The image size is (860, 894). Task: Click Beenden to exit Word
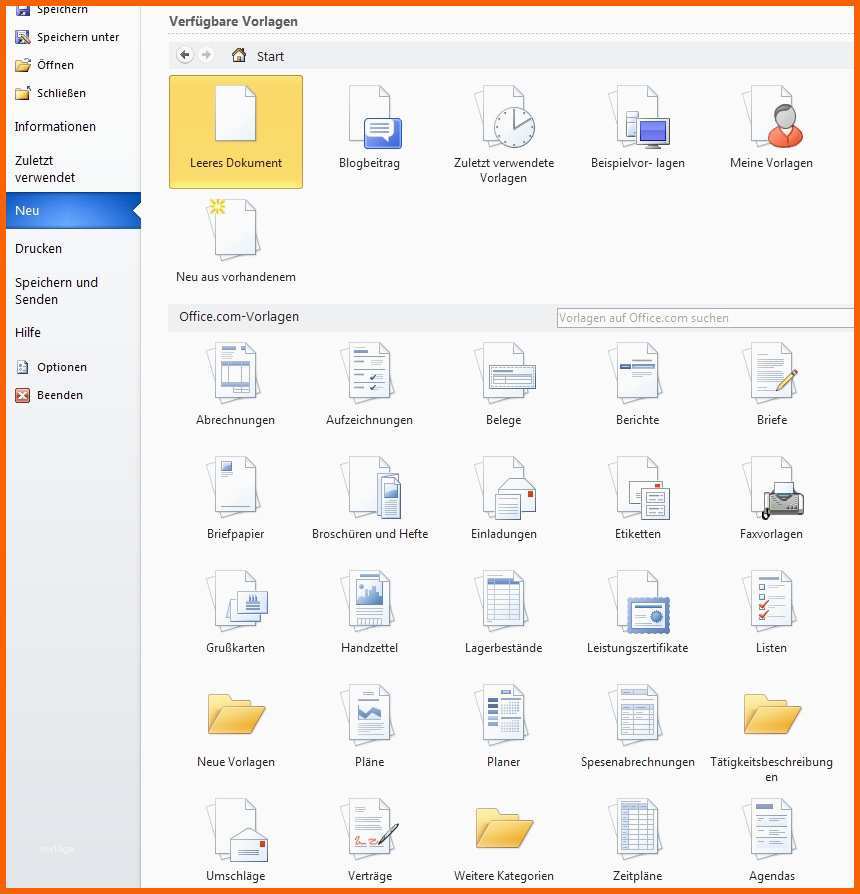point(49,395)
